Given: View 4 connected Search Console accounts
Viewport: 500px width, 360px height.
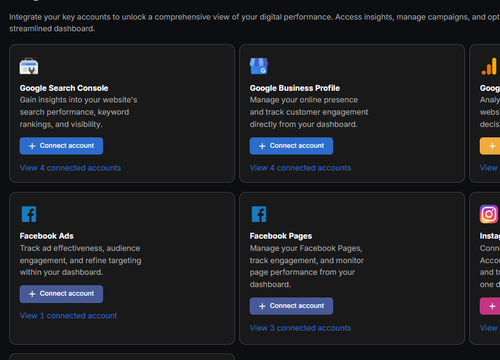Looking at the screenshot, I should [x=70, y=168].
